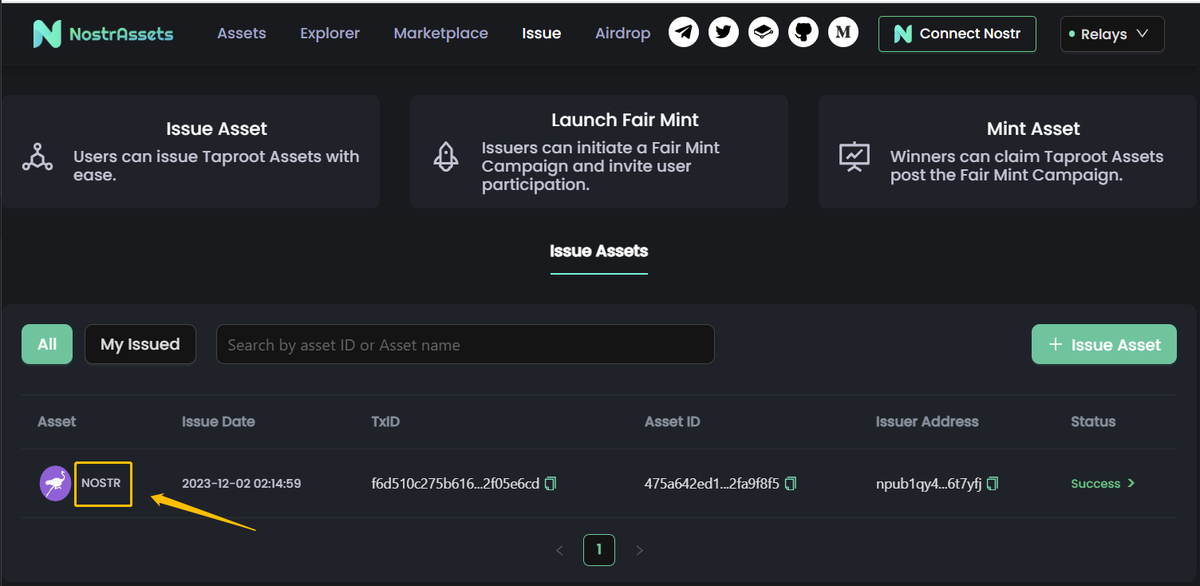This screenshot has height=586, width=1200.
Task: Go to the next page arrow
Action: click(x=640, y=550)
